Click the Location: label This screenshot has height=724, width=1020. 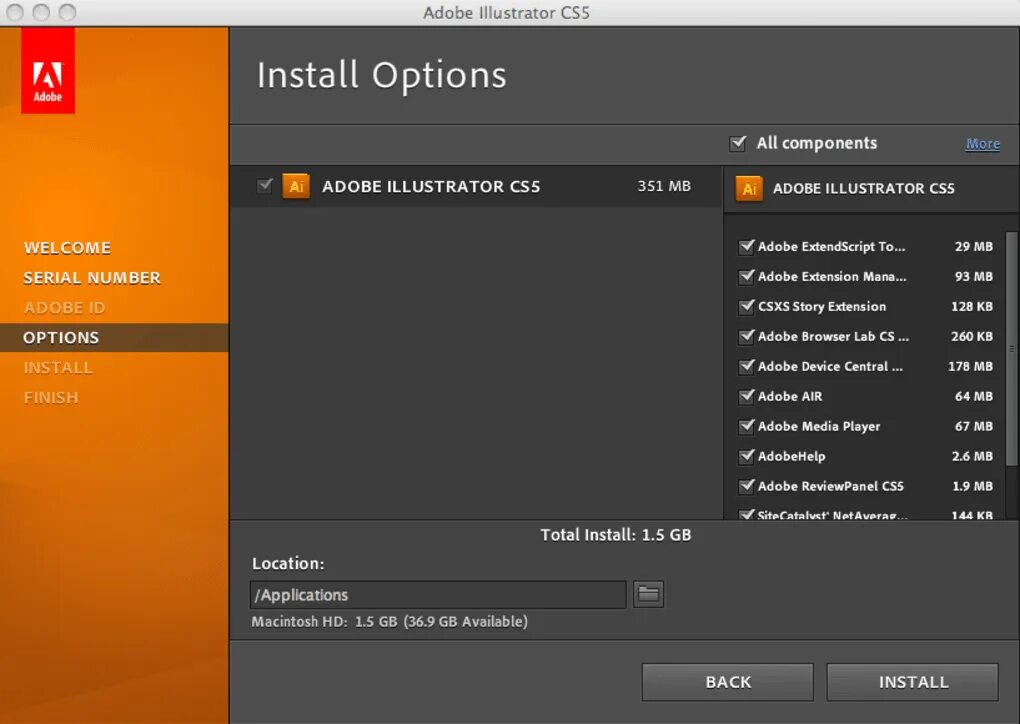tap(288, 563)
